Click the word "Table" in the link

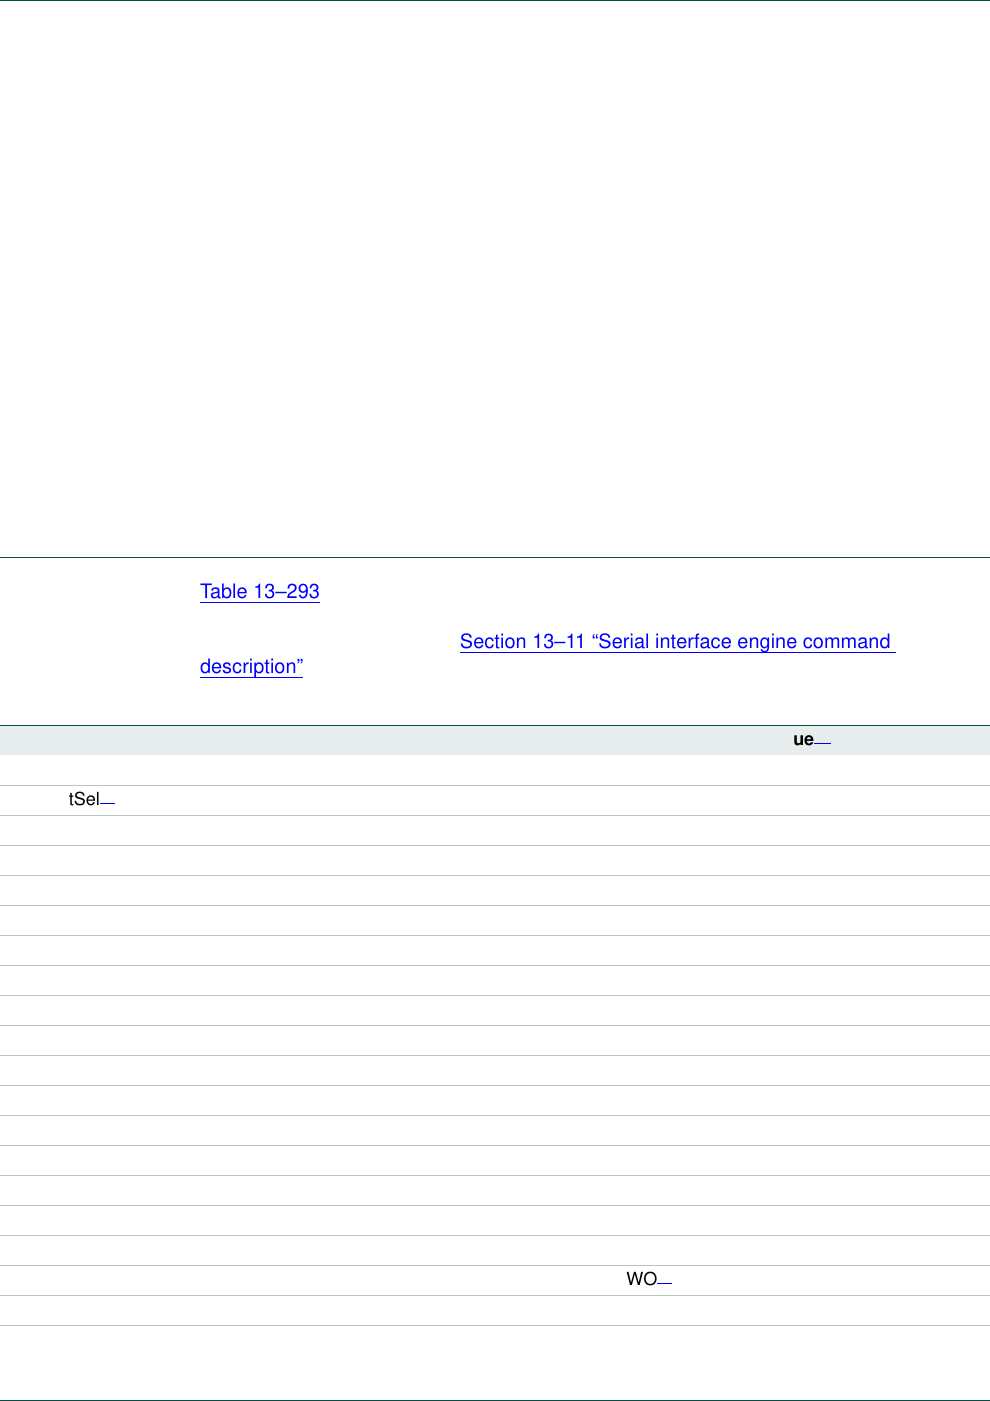pyautogui.click(x=223, y=591)
